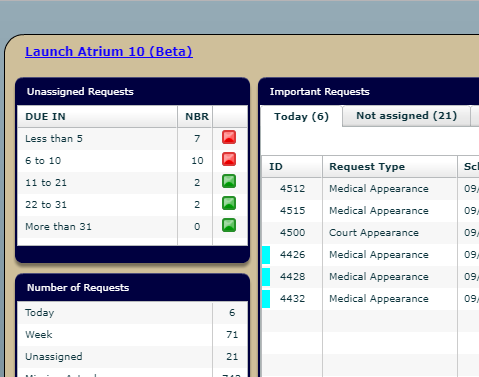Viewport: 479px width, 377px height.
Task: Click the Today row in Number of Requests
Action: 132,313
